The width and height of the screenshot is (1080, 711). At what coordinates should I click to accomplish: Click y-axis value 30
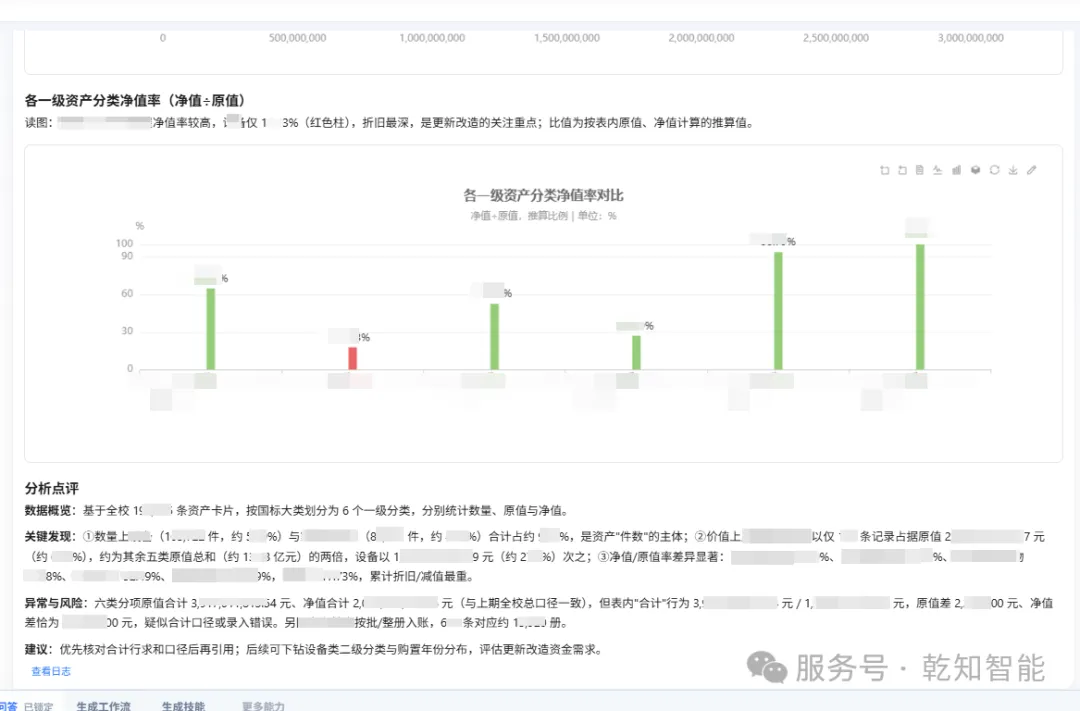(127, 331)
